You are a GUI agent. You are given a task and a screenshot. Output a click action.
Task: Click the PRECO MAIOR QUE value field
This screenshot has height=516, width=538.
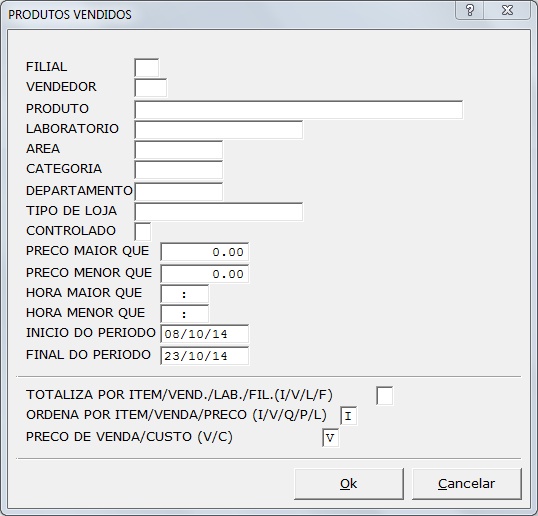[205, 252]
